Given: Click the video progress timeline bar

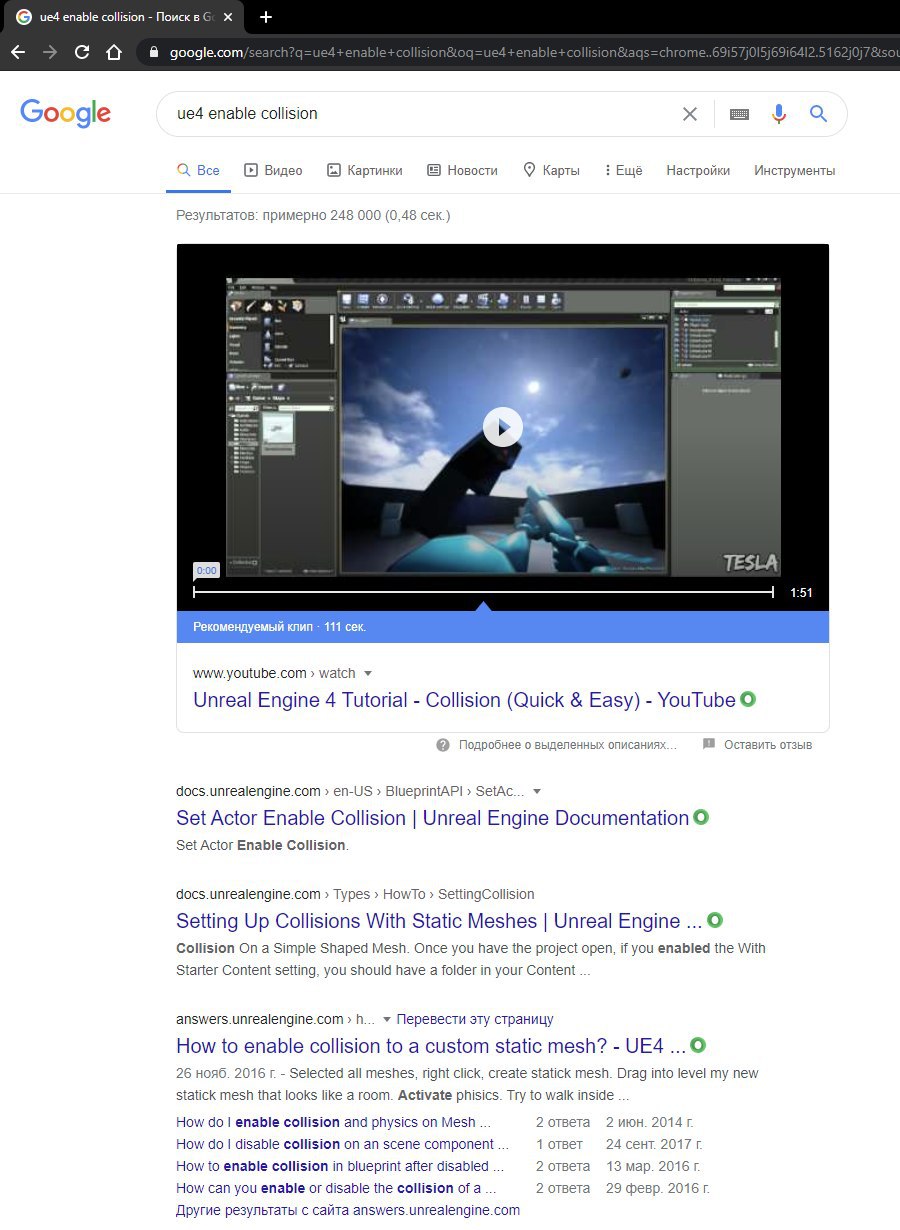Looking at the screenshot, I should pos(483,592).
